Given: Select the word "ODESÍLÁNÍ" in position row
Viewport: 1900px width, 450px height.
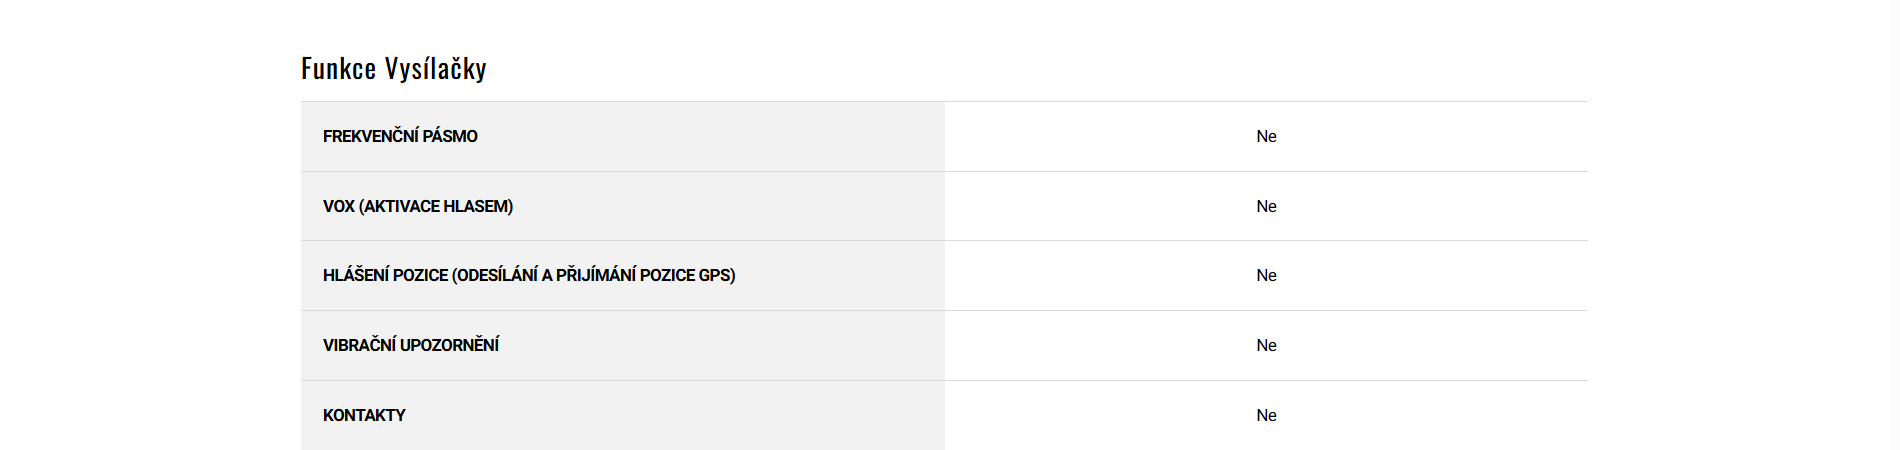Looking at the screenshot, I should click(497, 275).
